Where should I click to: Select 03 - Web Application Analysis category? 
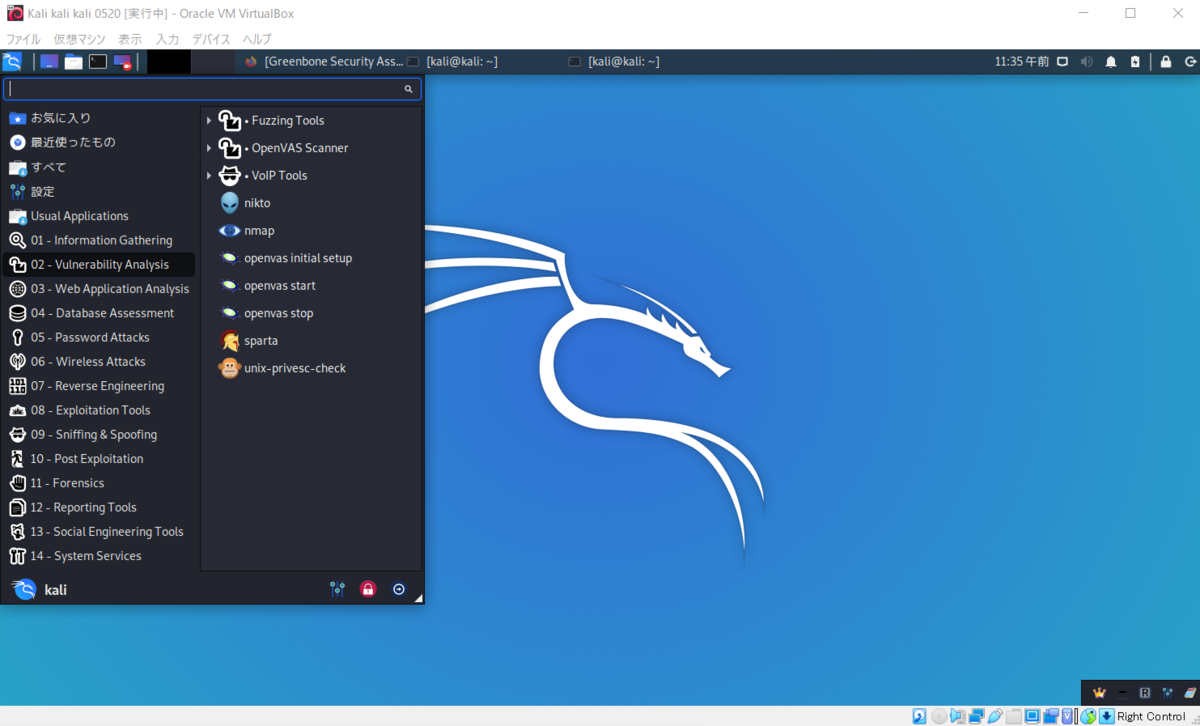[100, 288]
